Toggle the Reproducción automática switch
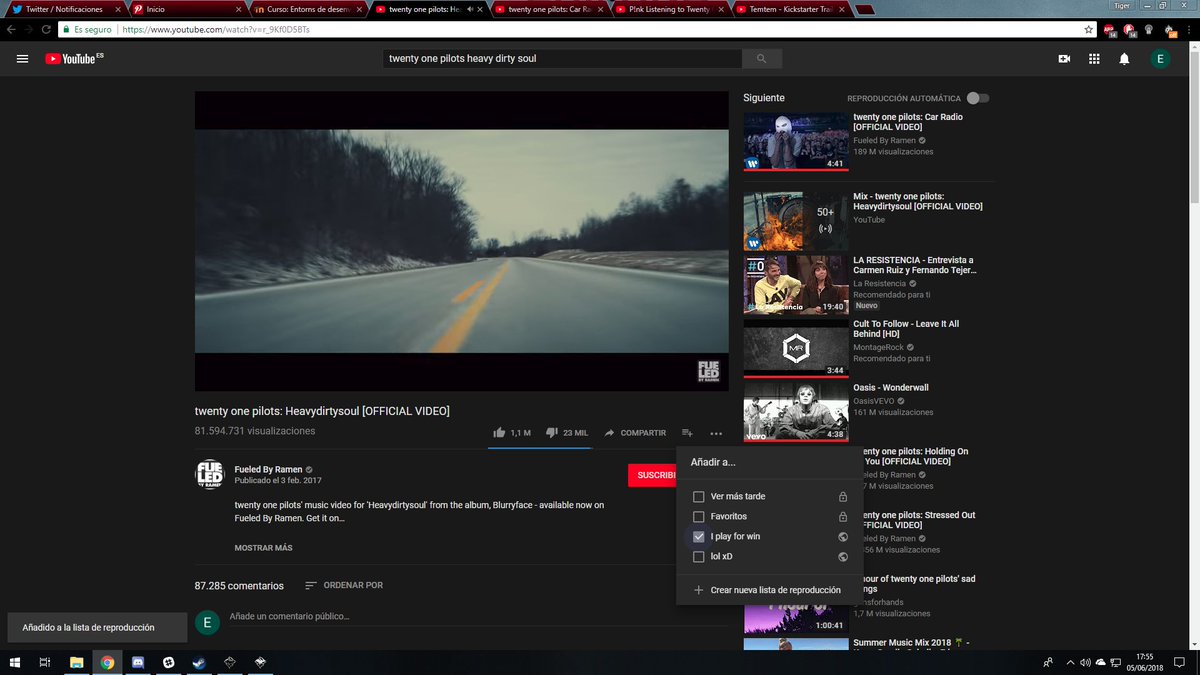The width and height of the screenshot is (1200, 675). (x=978, y=98)
